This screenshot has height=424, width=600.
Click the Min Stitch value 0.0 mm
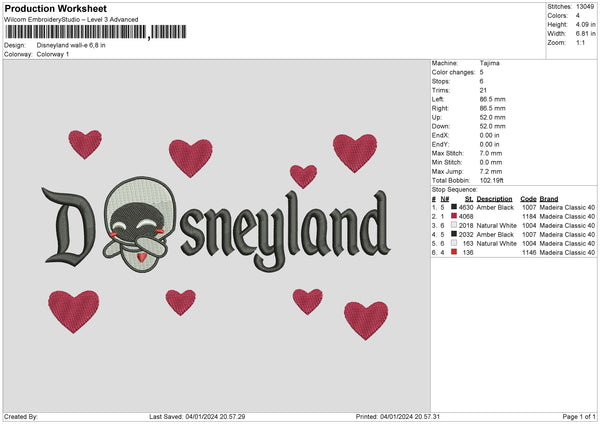click(491, 162)
